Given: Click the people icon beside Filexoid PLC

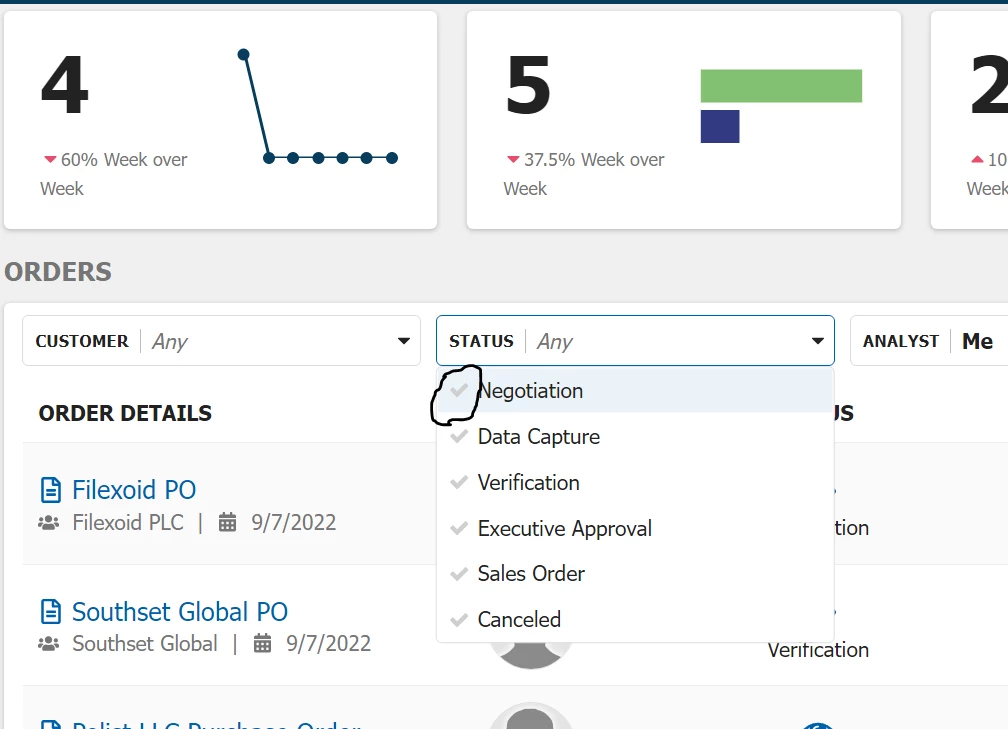Looking at the screenshot, I should 49,523.
